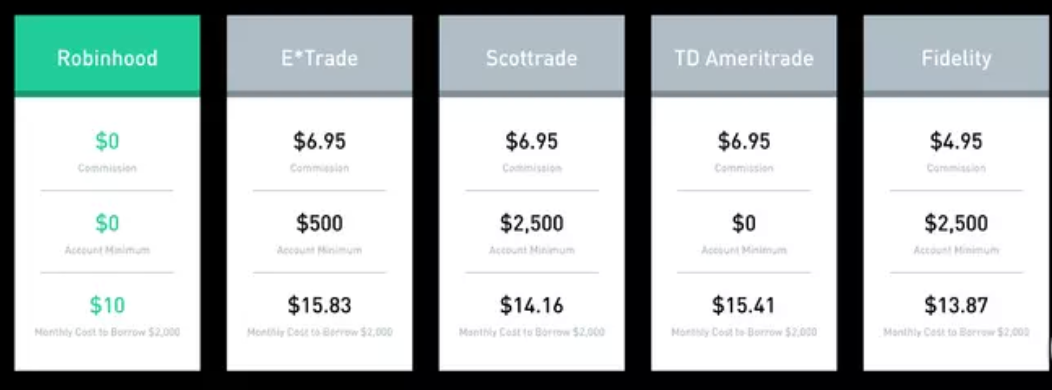1052x390 pixels.
Task: Select the E*Trade column header
Action: [x=319, y=56]
